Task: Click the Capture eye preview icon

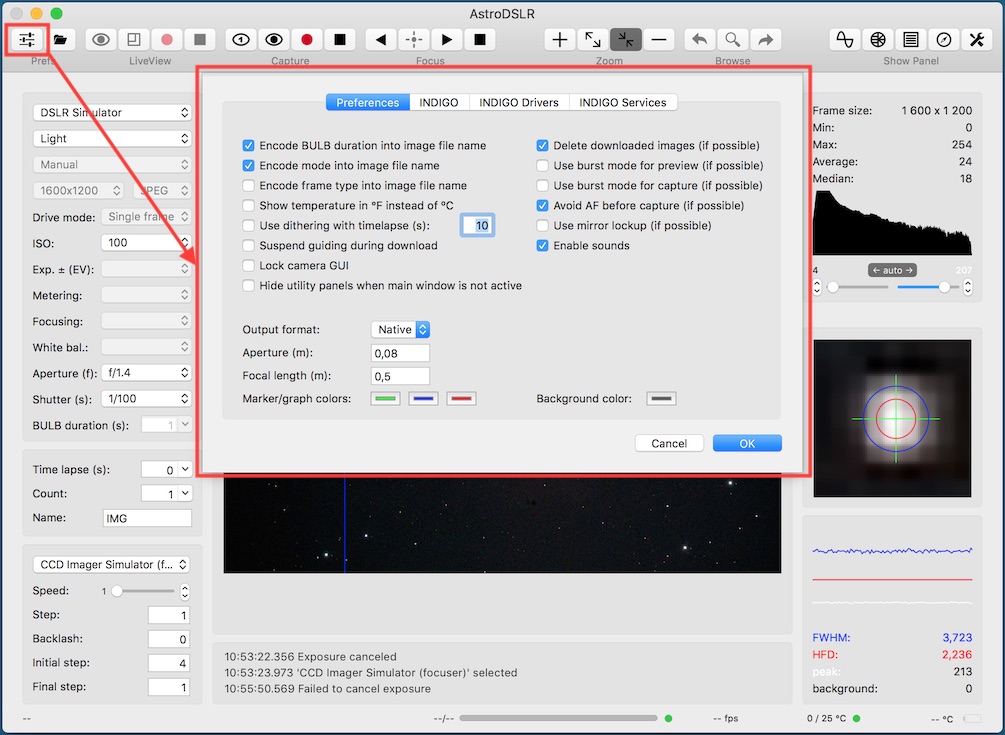Action: coord(274,40)
